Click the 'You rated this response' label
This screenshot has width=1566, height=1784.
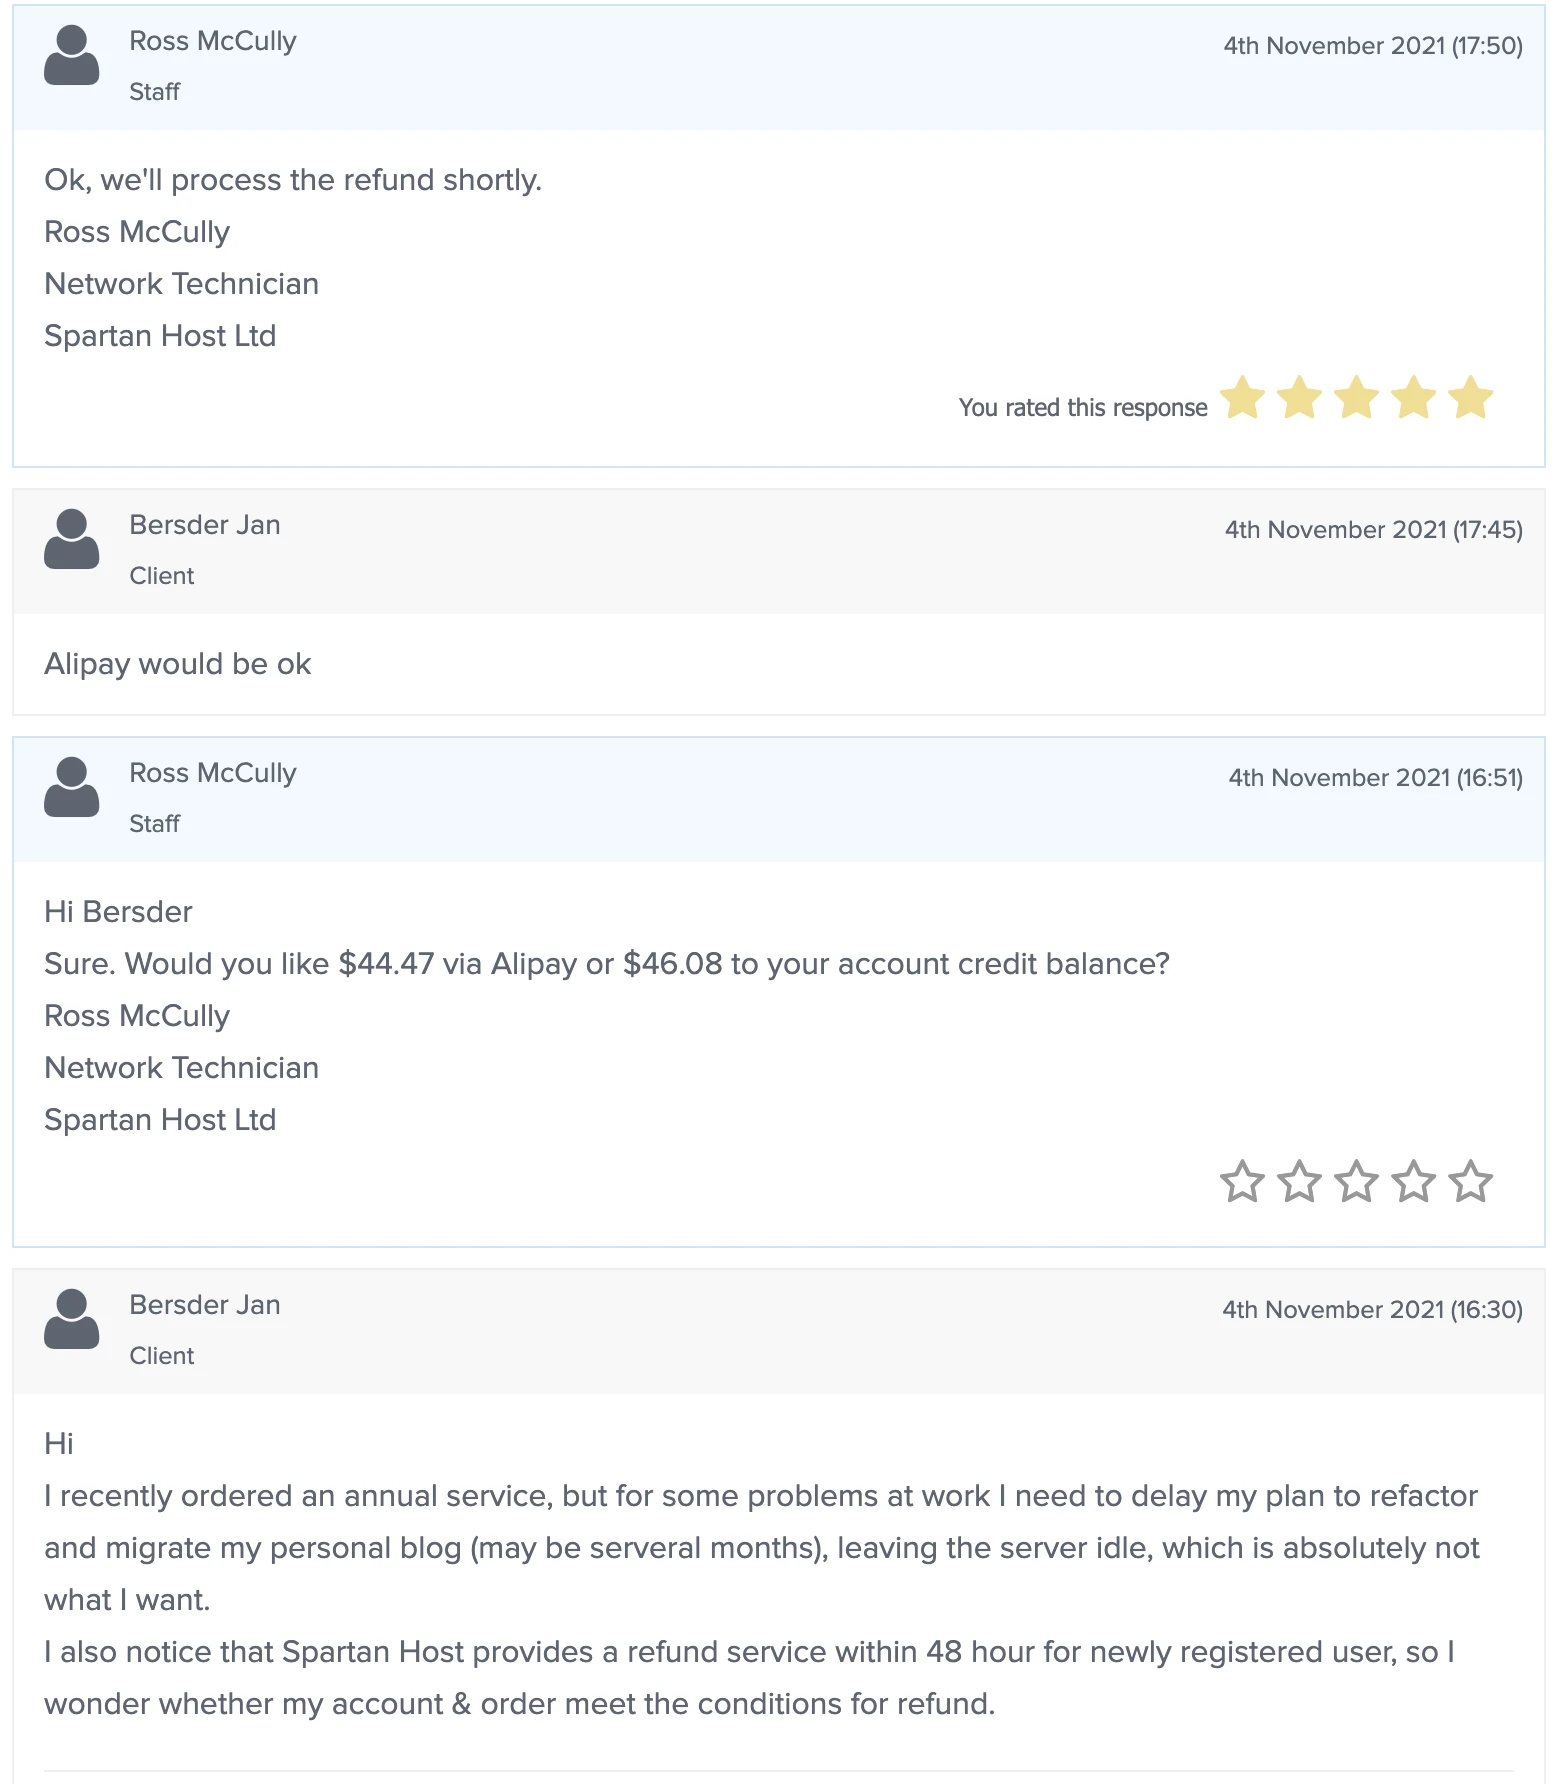point(1083,408)
